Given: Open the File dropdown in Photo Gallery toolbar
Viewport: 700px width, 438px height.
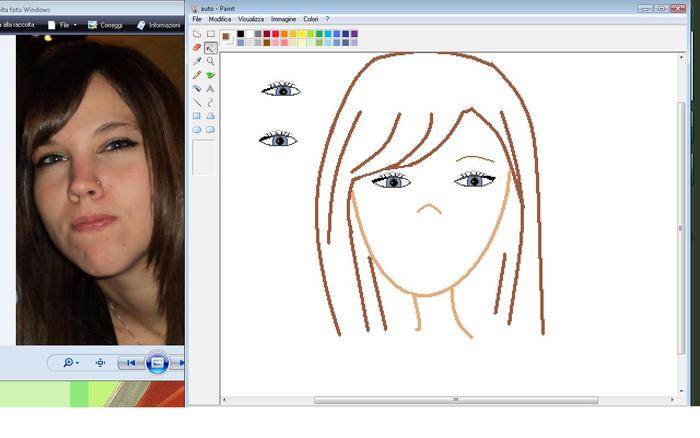Looking at the screenshot, I should click(x=62, y=25).
